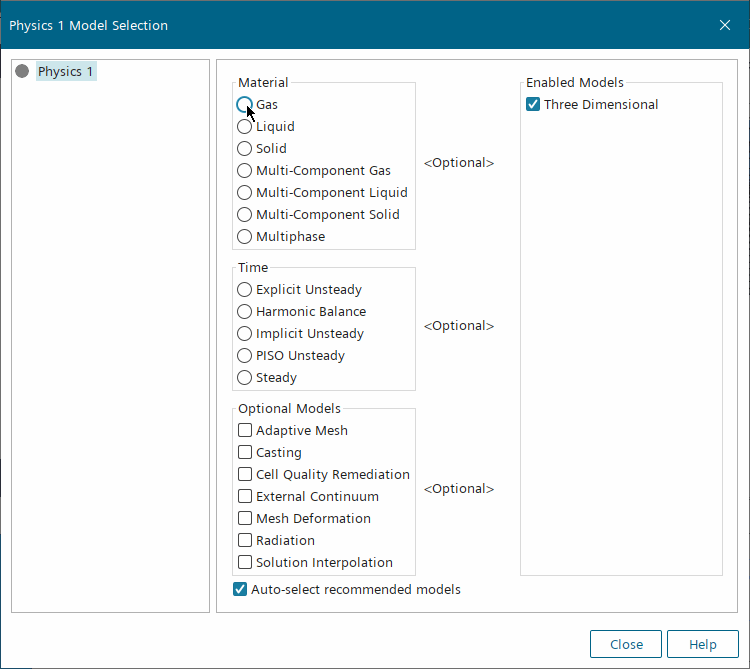
Task: Select Multi-Component Gas material
Action: click(x=245, y=171)
